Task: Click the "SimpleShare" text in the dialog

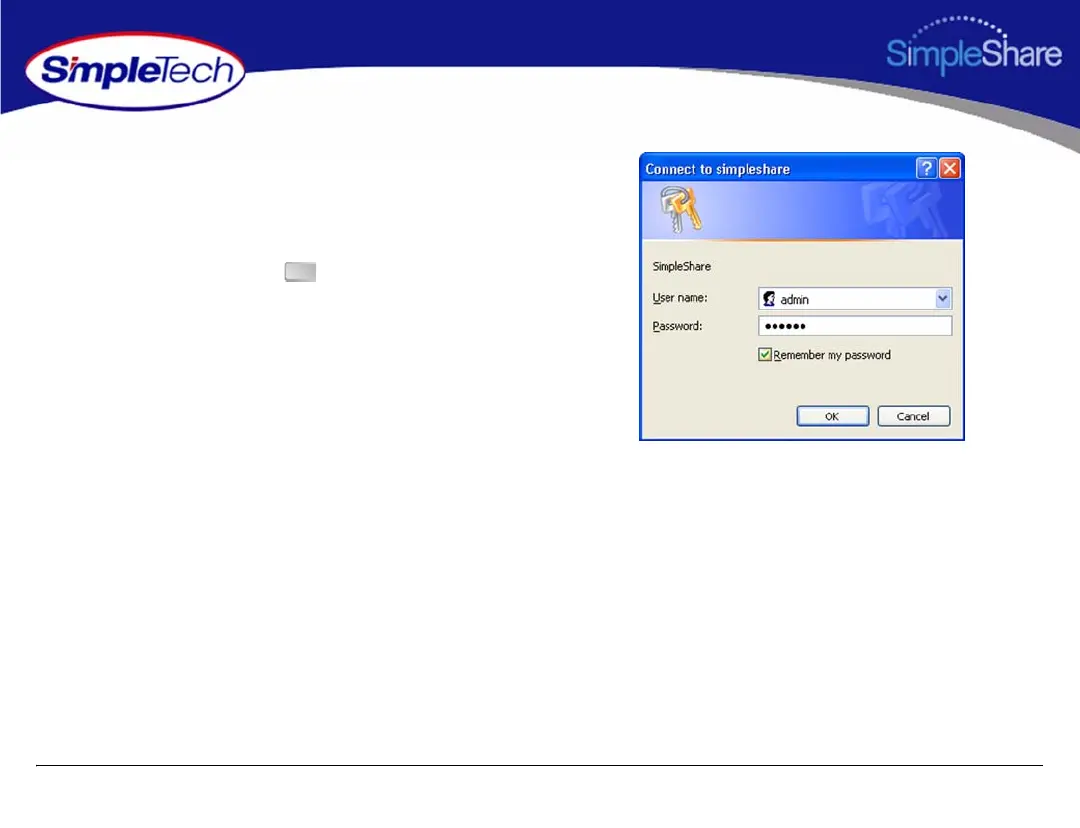Action: click(681, 266)
